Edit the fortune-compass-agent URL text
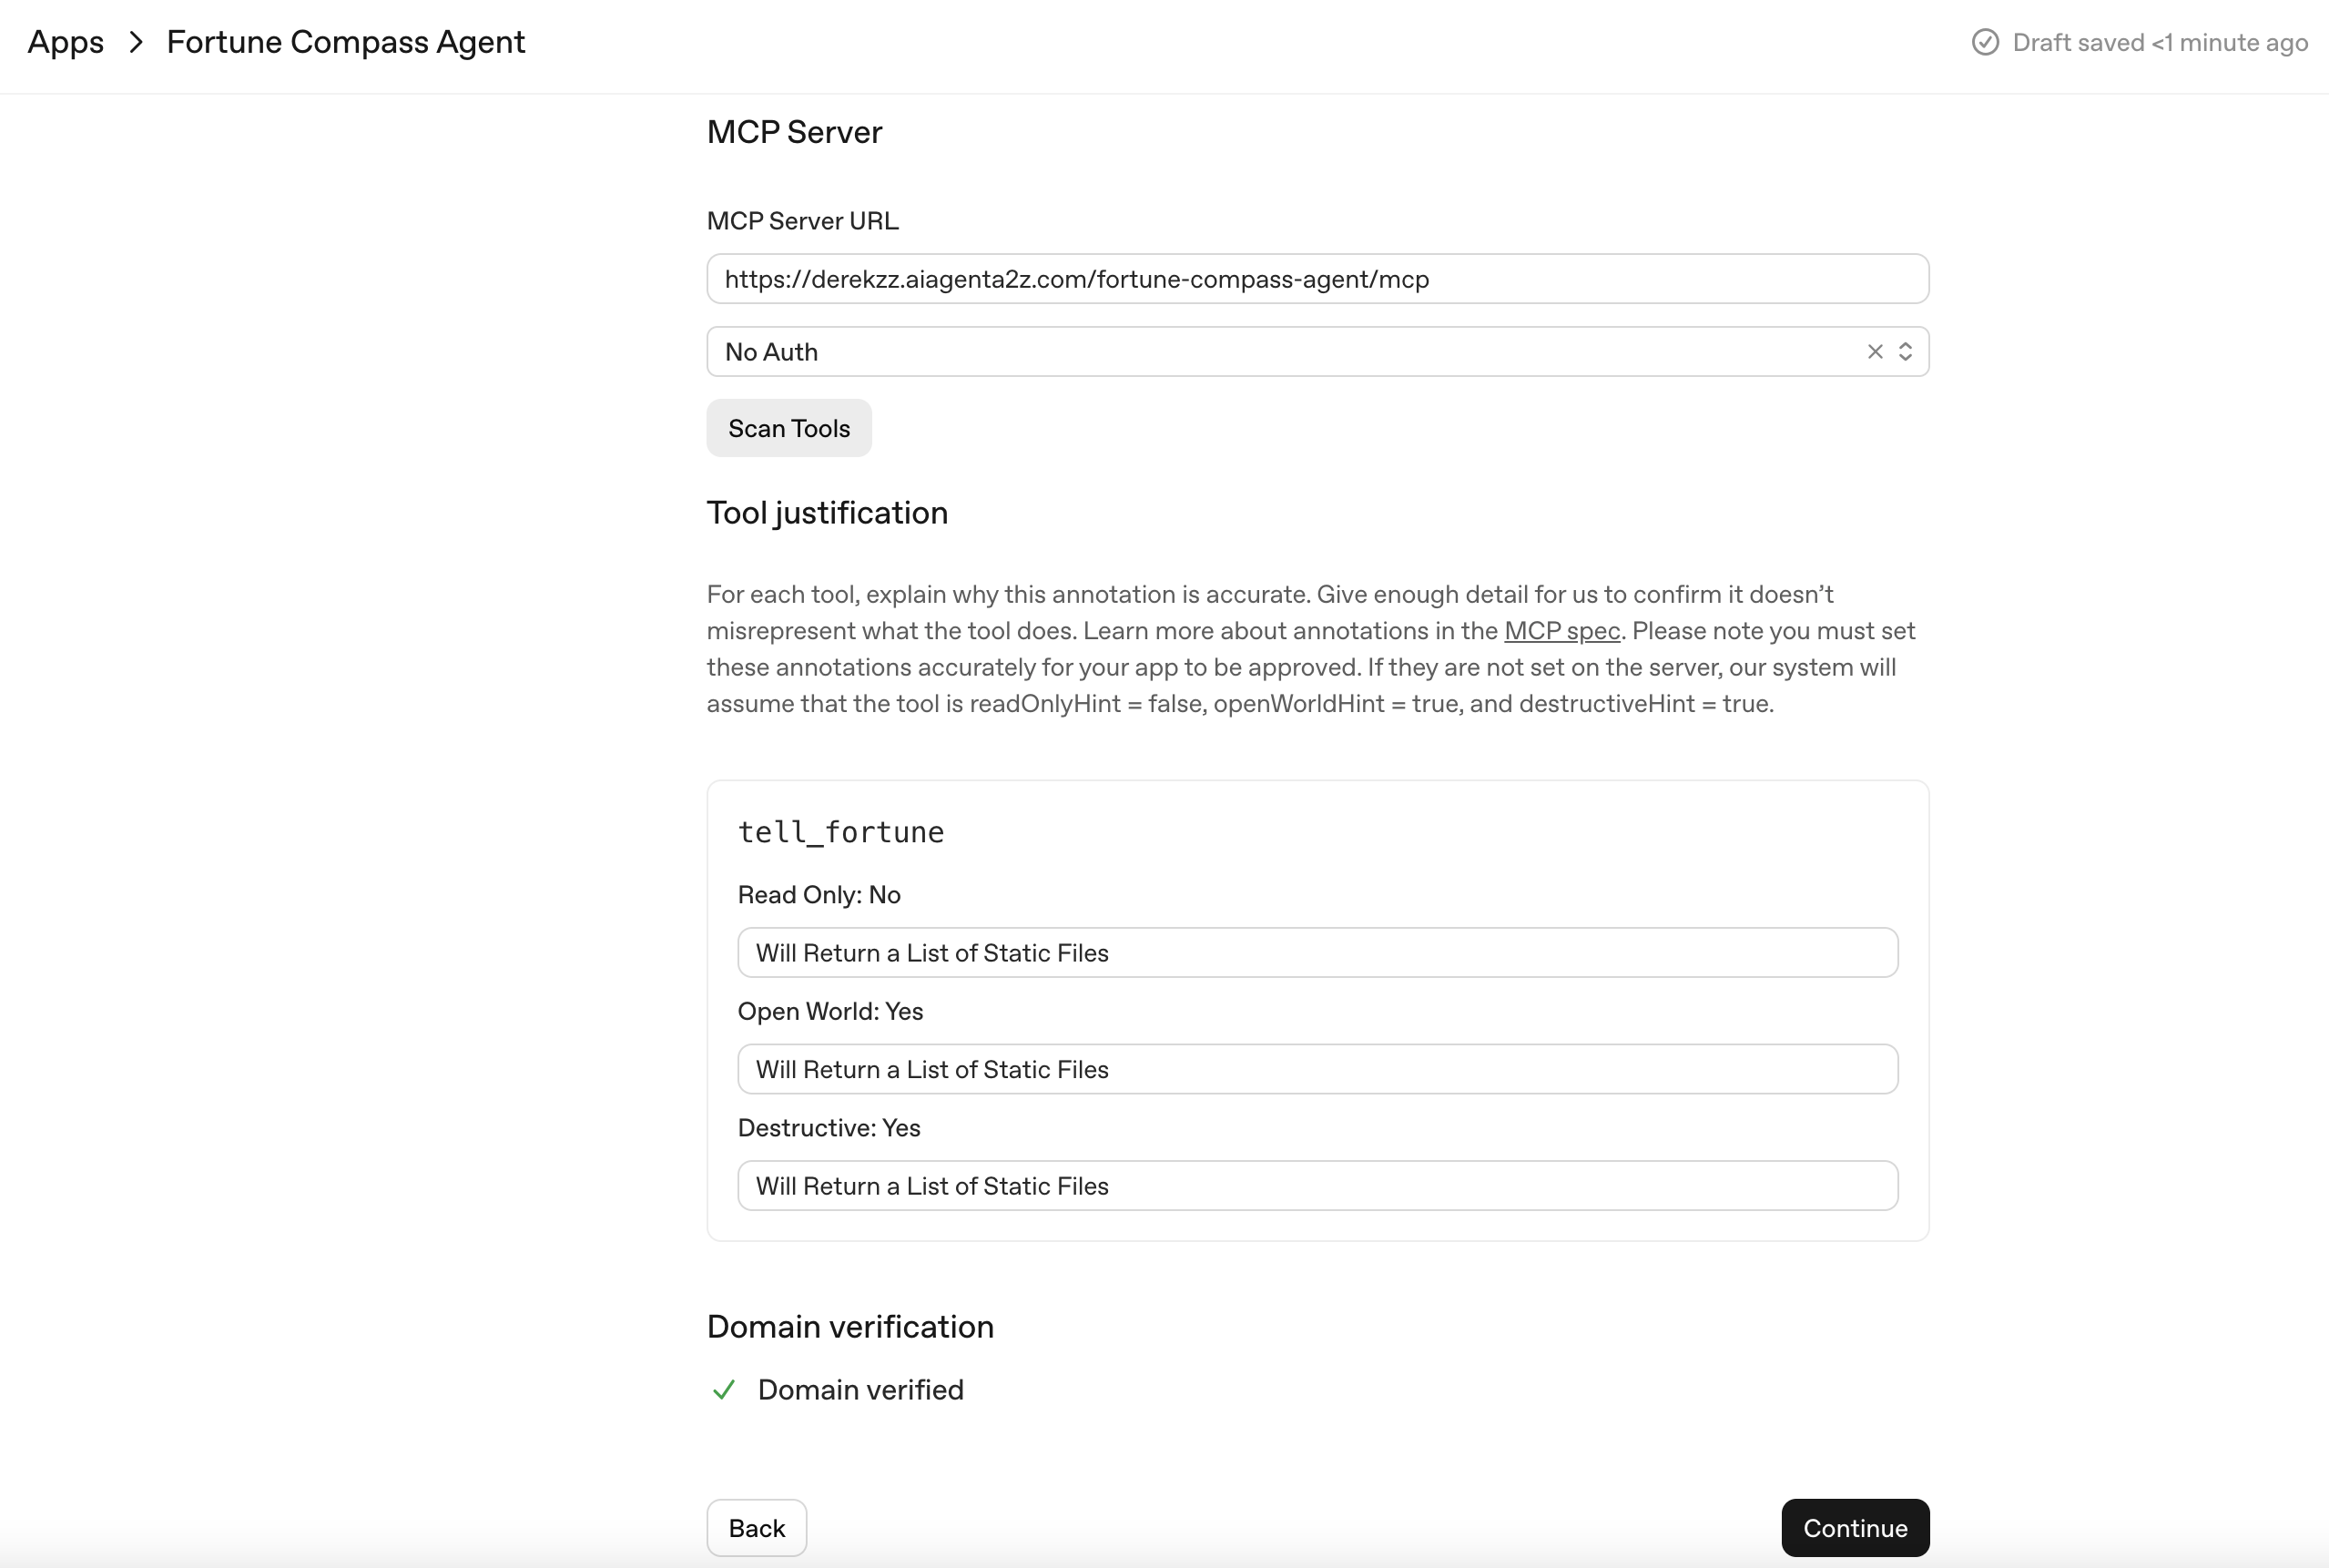The height and width of the screenshot is (1568, 2329). pyautogui.click(x=1075, y=279)
